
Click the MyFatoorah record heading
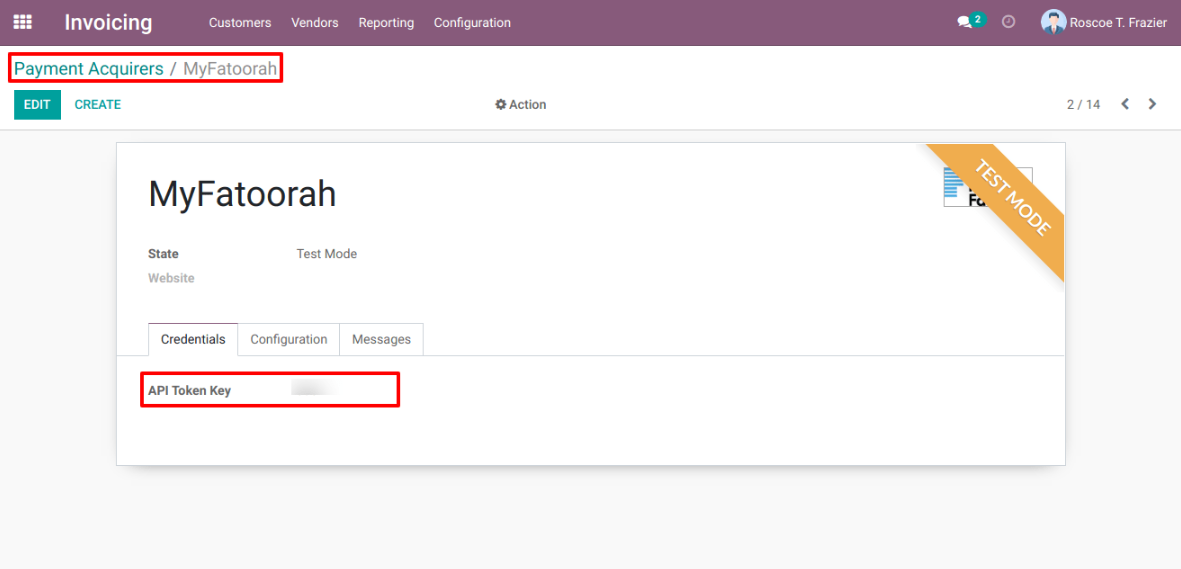(x=243, y=194)
